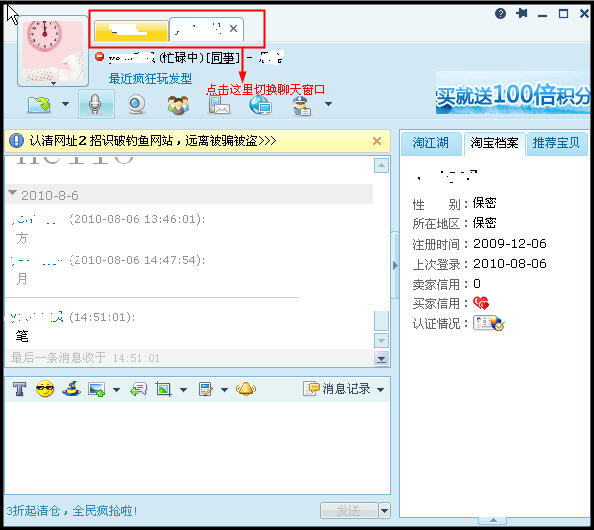Expand the send image dropdown arrow
Screen dimensions: 594x530
[x=116, y=389]
